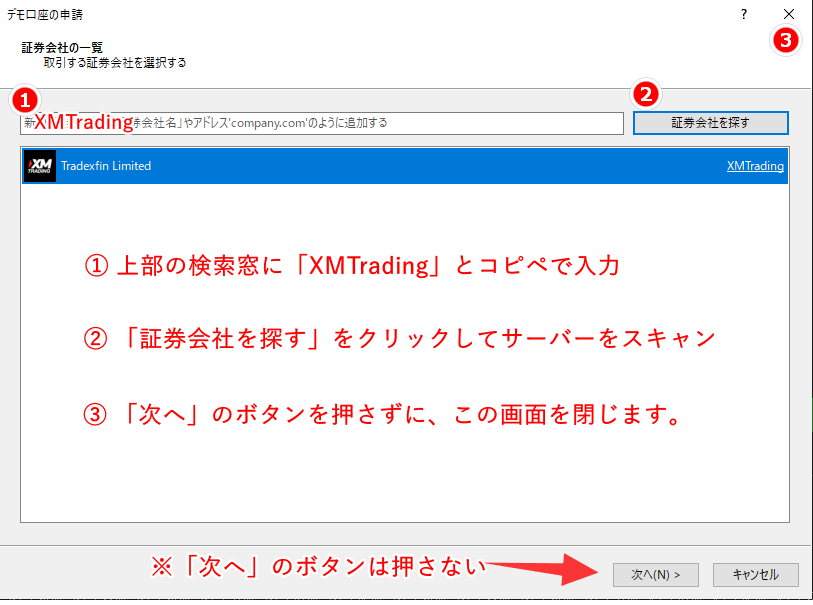Click the broker search input field
Image resolution: width=813 pixels, height=605 pixels.
pos(321,123)
